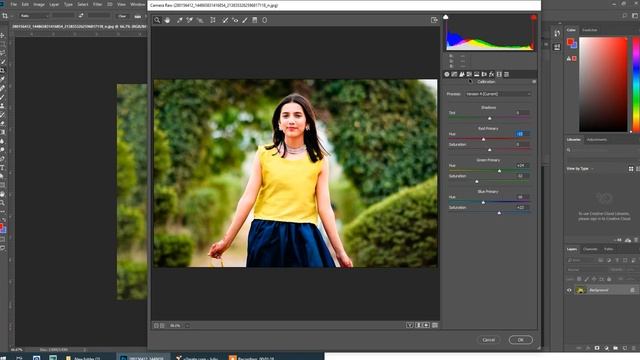640x360 pixels.
Task: Click the Shadows Tint slider handle
Action: 490,118
